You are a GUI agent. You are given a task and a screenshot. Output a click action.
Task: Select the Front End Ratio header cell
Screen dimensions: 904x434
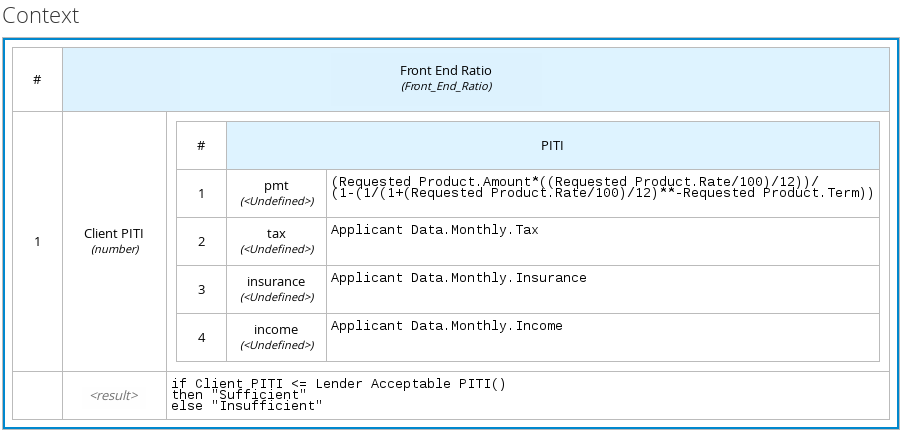[x=475, y=78]
